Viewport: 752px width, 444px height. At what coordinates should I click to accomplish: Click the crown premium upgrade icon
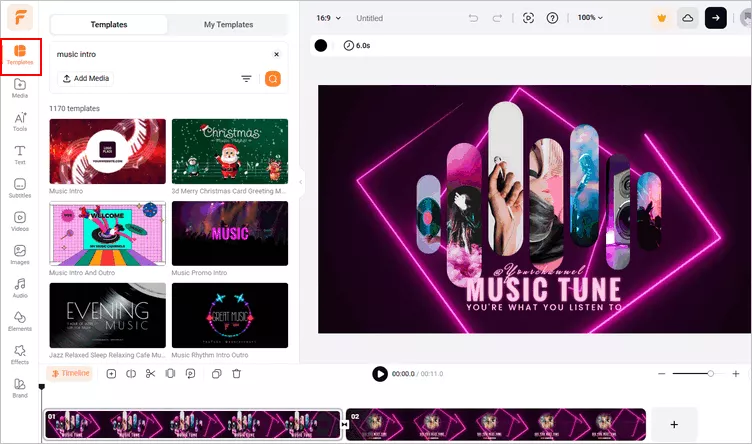pyautogui.click(x=662, y=18)
